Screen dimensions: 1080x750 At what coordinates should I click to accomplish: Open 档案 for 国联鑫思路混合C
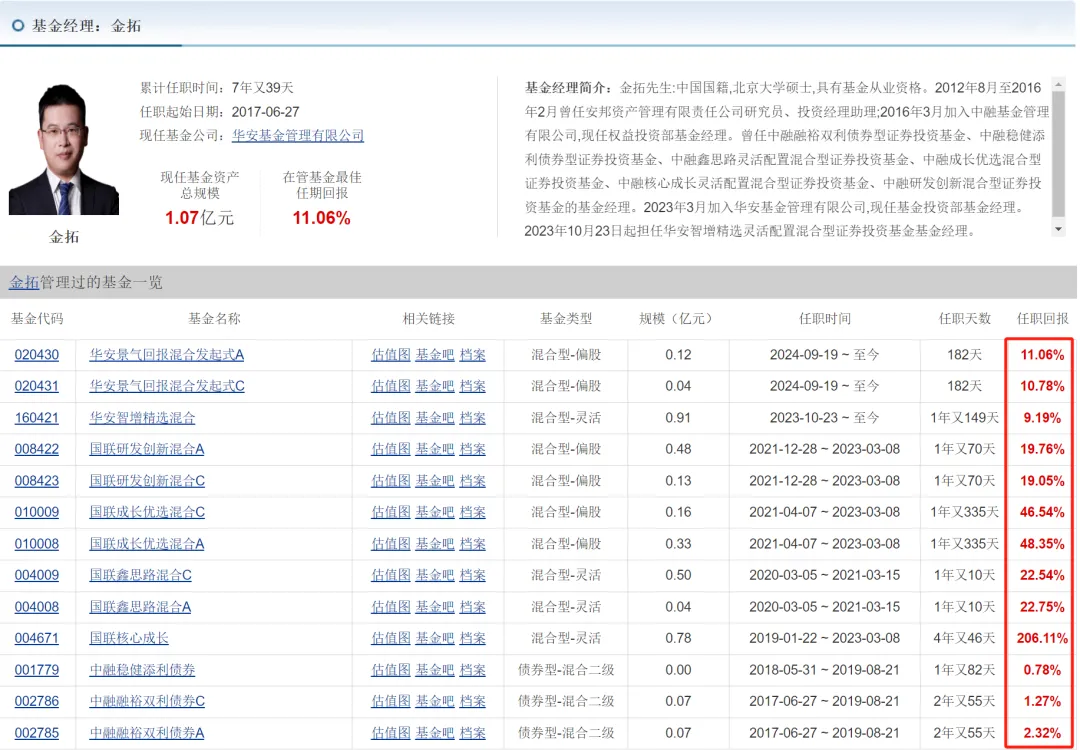(472, 575)
